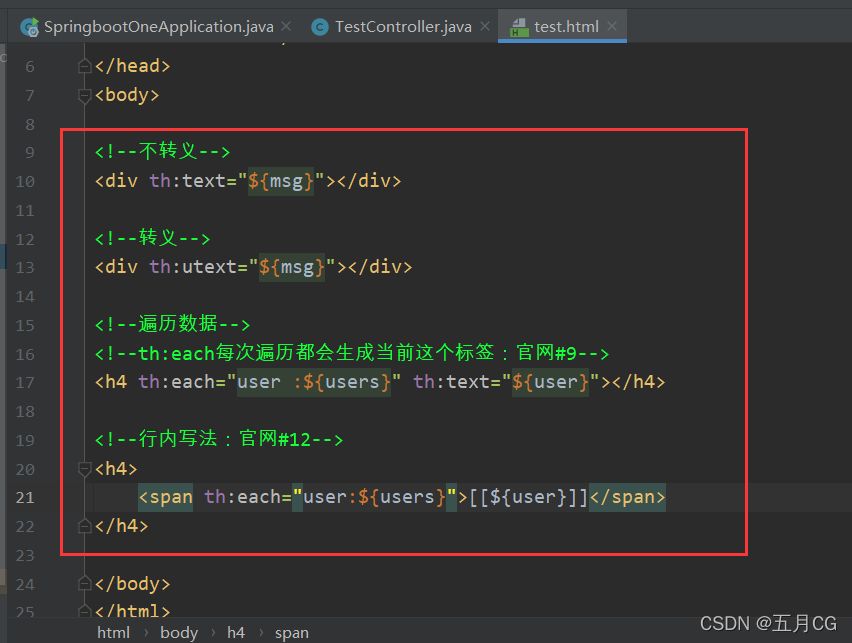Click line number 21 in the gutter
This screenshot has width=852, height=643.
point(25,497)
